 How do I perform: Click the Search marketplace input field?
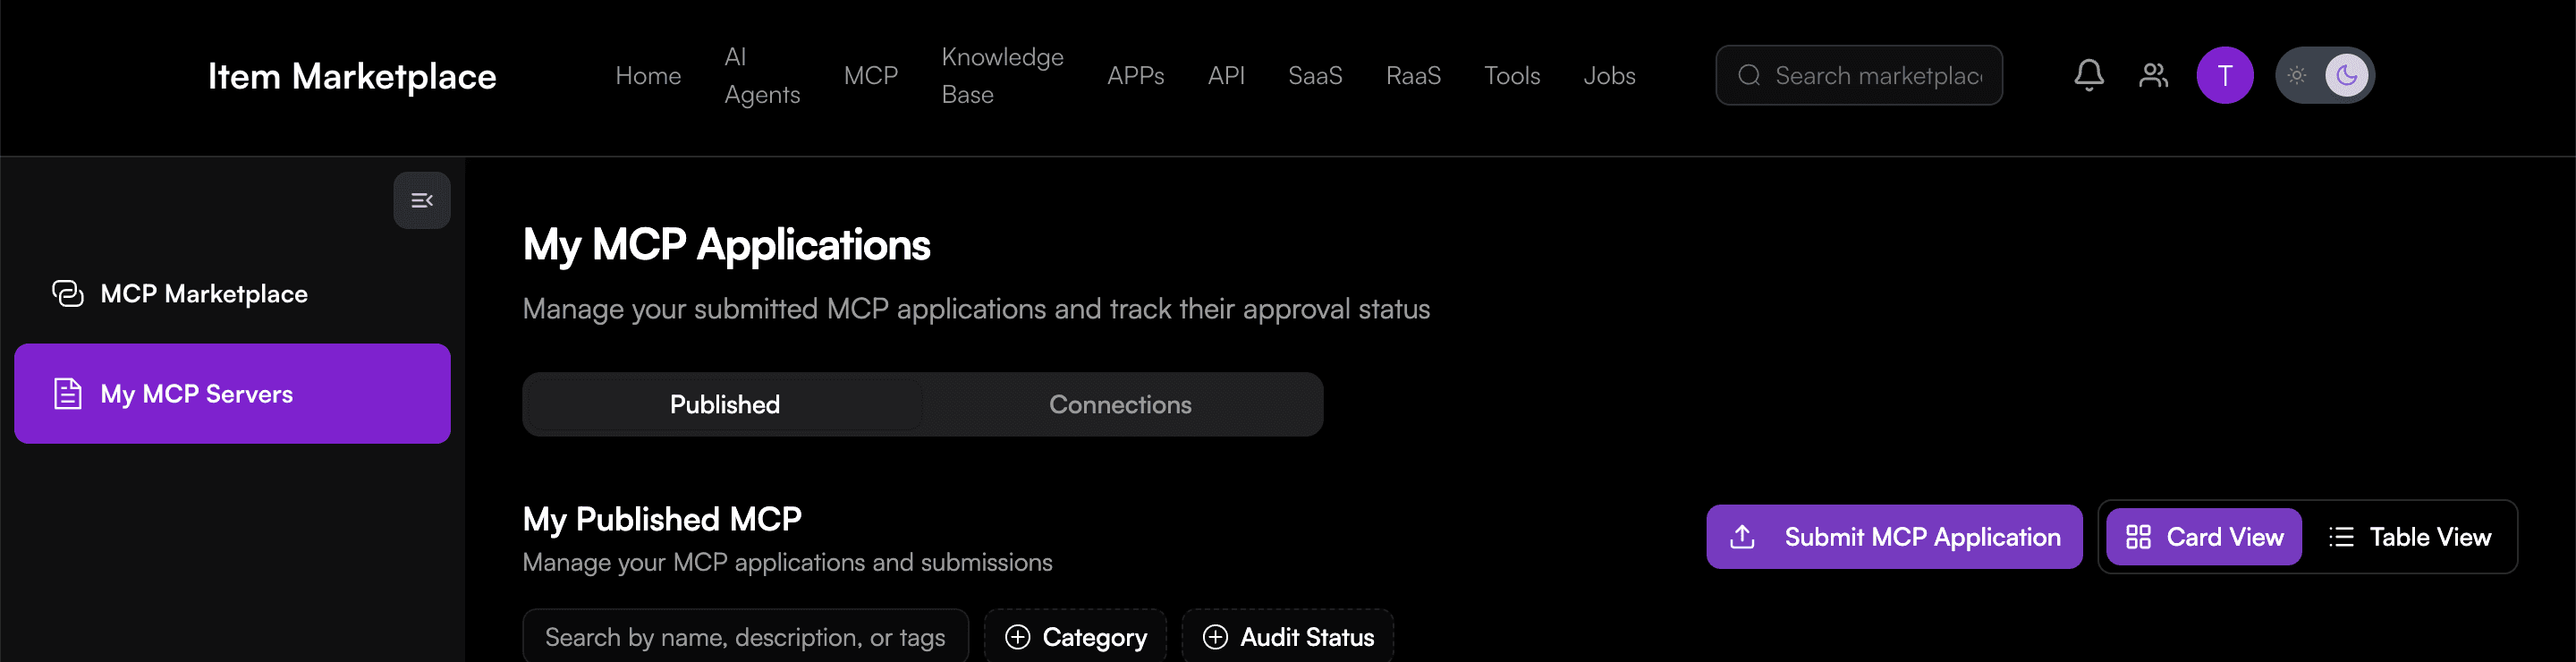point(1878,75)
